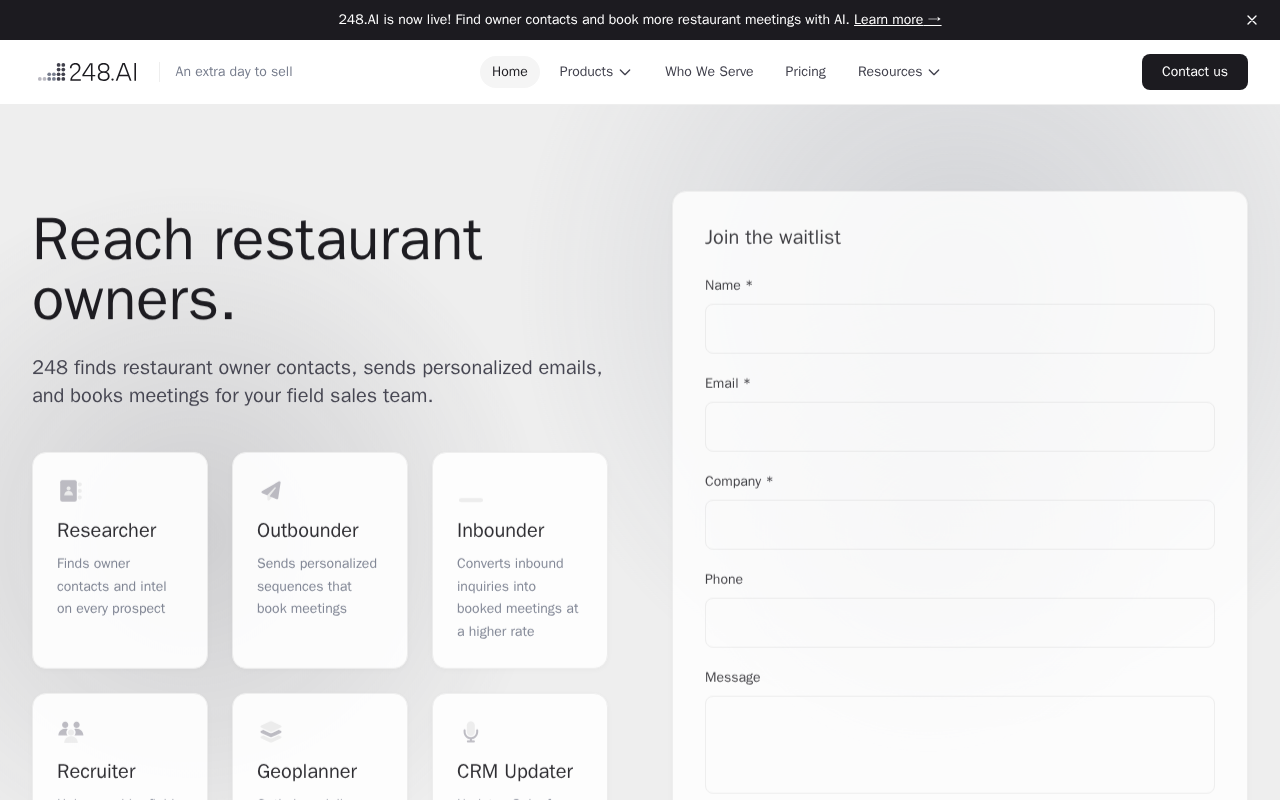This screenshot has height=800, width=1280.
Task: Click the '248 finds restaurant owner contacts' subheading
Action: pyautogui.click(x=317, y=382)
